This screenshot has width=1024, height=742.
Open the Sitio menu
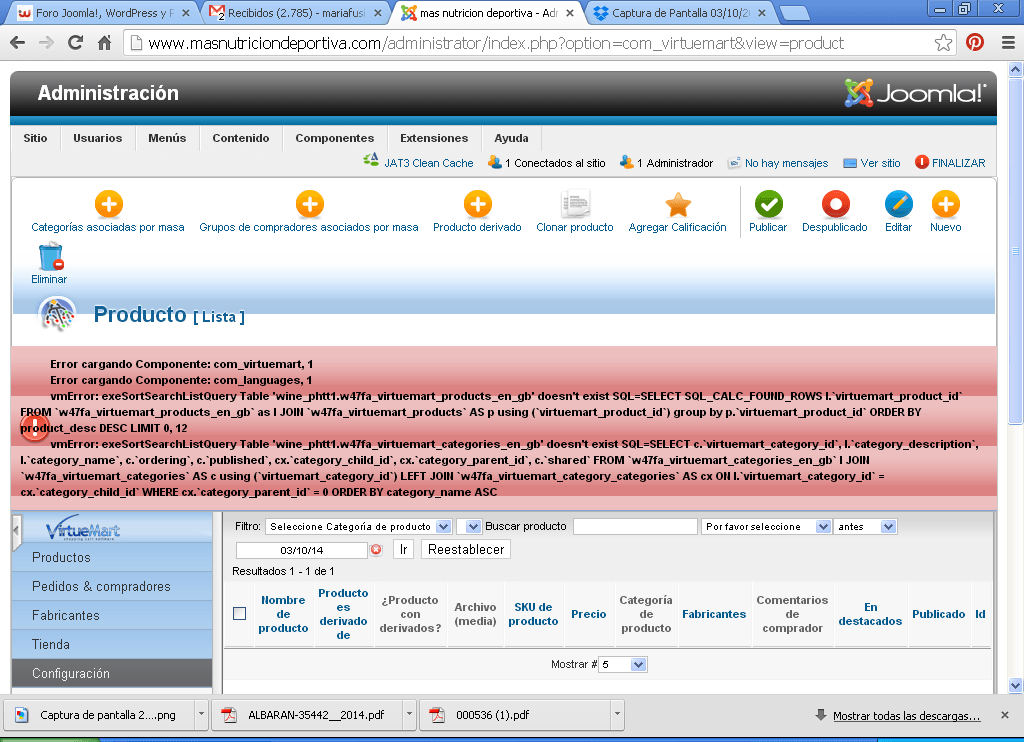[35, 138]
